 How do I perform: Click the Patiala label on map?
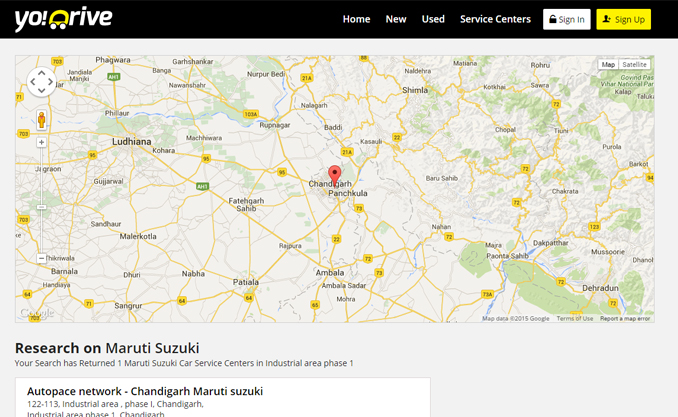click(246, 282)
